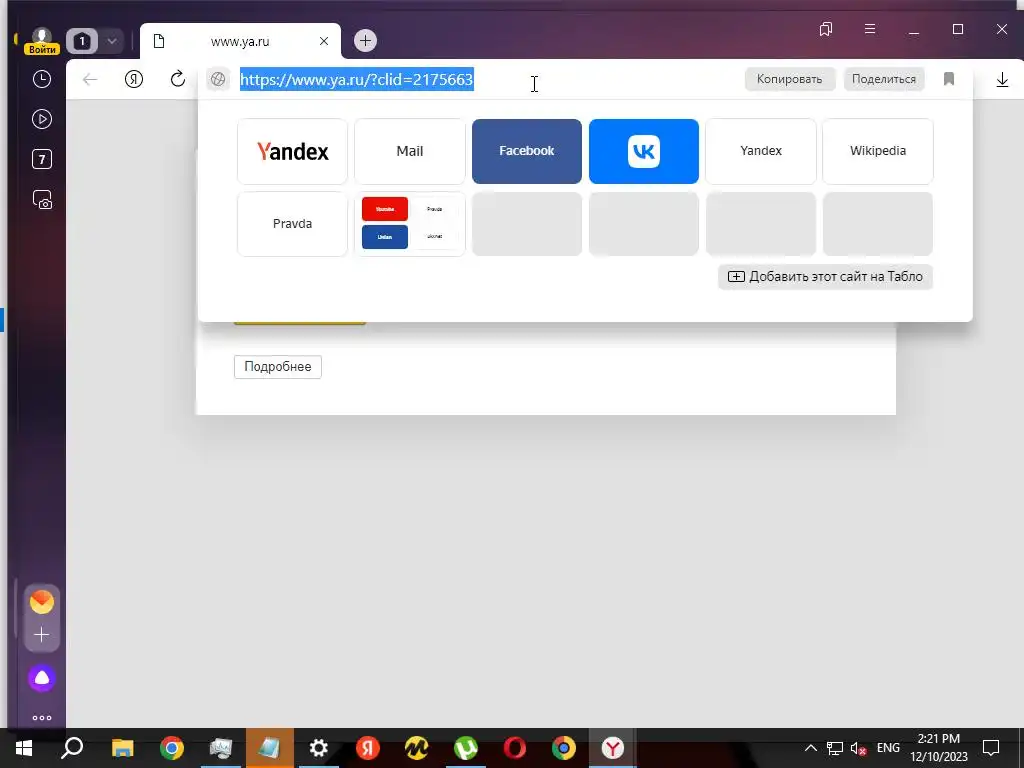Viewport: 1024px width, 768px height.
Task: Open downloads with the arrow icon
Action: click(1002, 80)
